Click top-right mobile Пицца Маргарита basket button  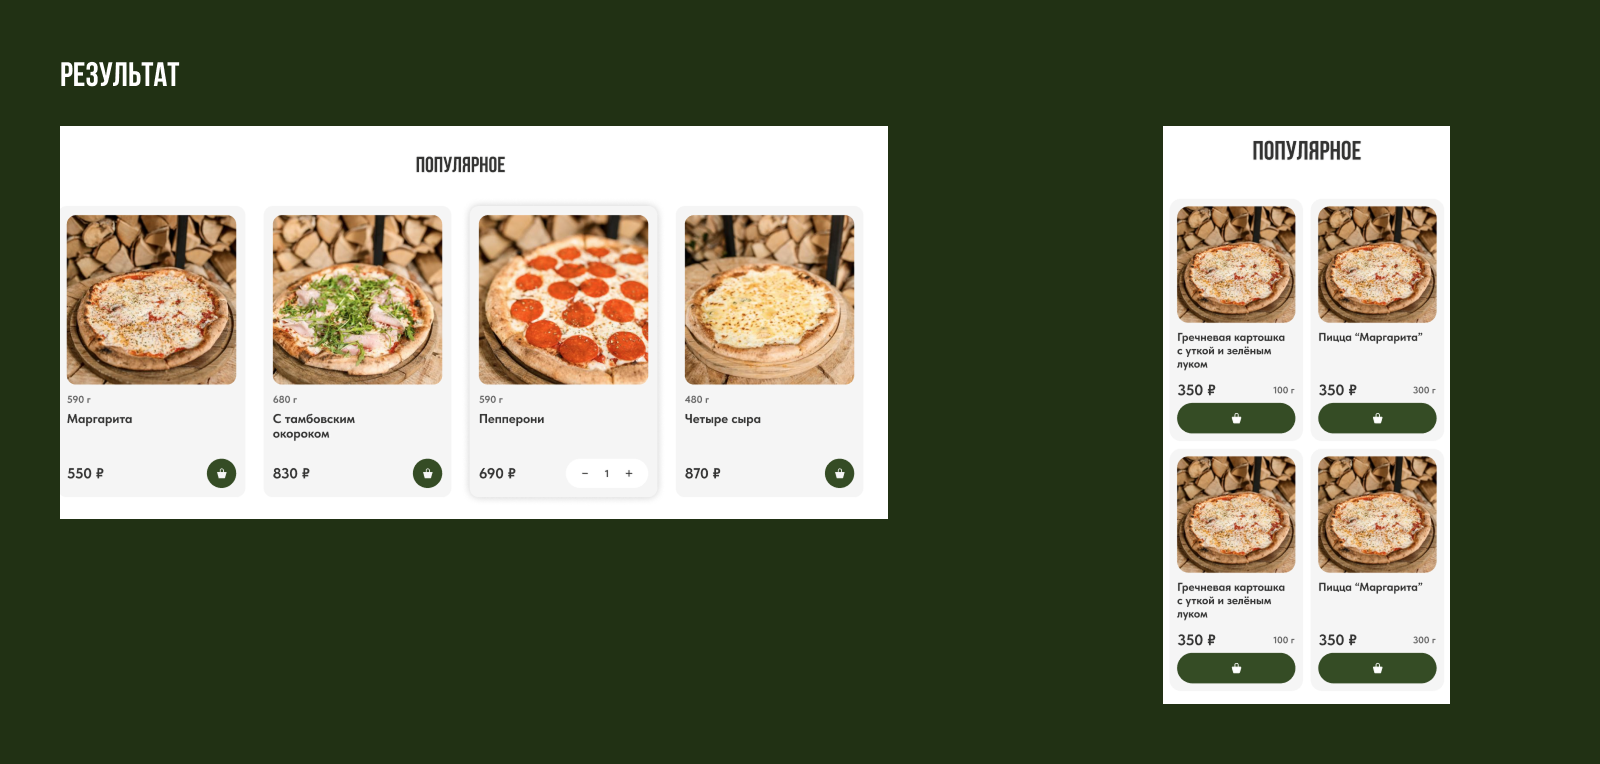click(1377, 418)
